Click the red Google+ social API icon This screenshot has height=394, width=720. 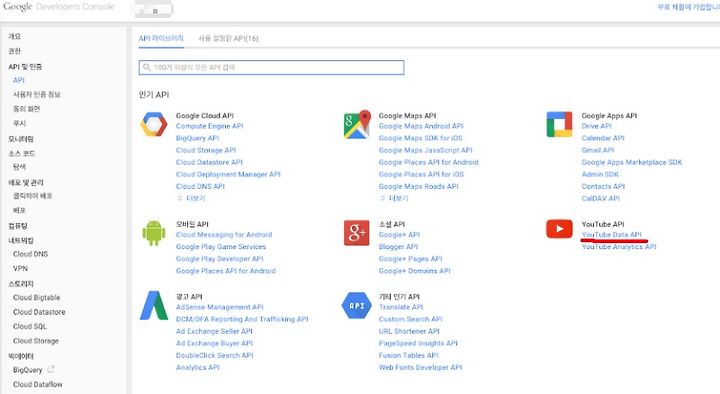(x=356, y=232)
